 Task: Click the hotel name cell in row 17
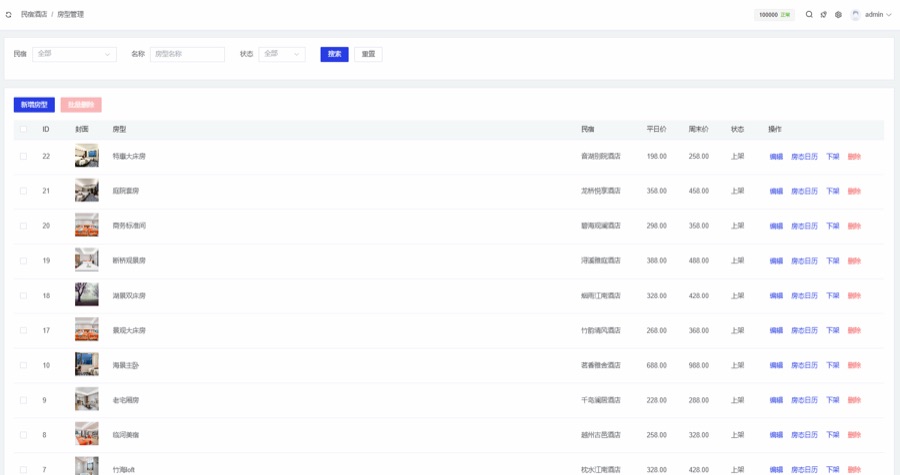[600, 330]
